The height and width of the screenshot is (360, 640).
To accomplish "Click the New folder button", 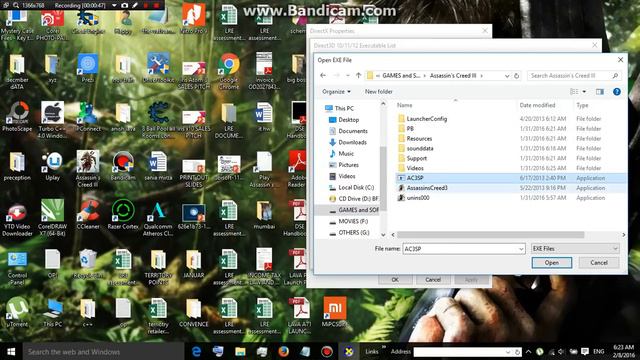I will coord(378,91).
